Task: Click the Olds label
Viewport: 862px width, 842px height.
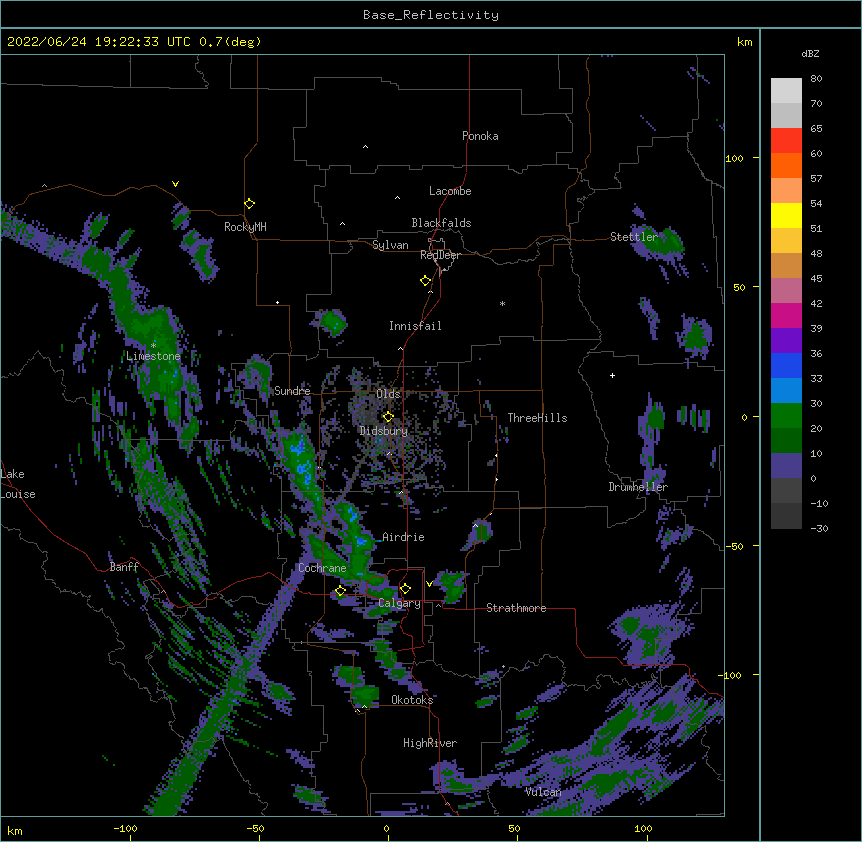Action: point(388,394)
